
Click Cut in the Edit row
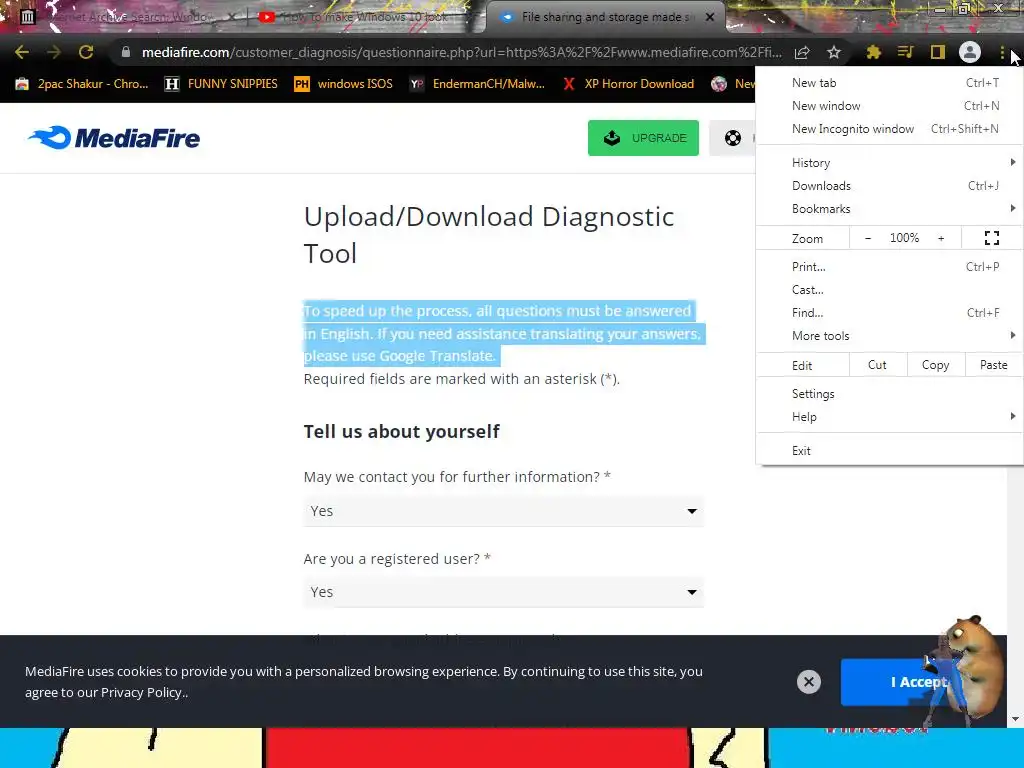click(x=878, y=365)
